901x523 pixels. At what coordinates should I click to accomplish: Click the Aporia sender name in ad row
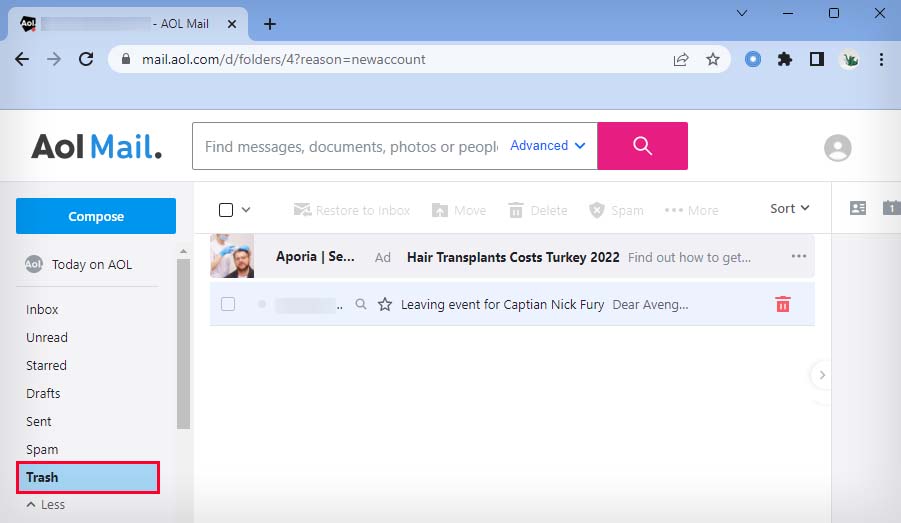[315, 256]
